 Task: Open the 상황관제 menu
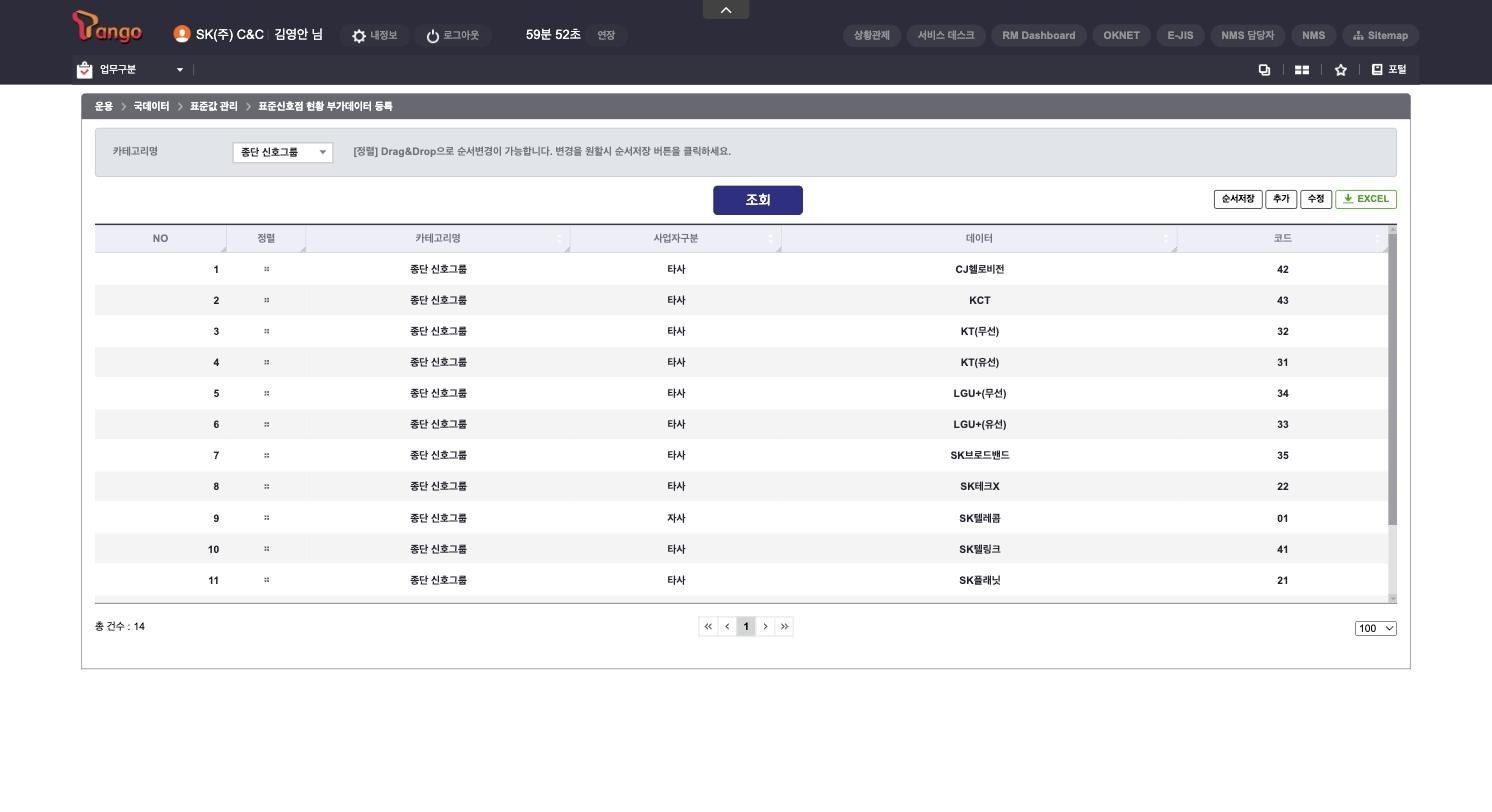point(872,35)
